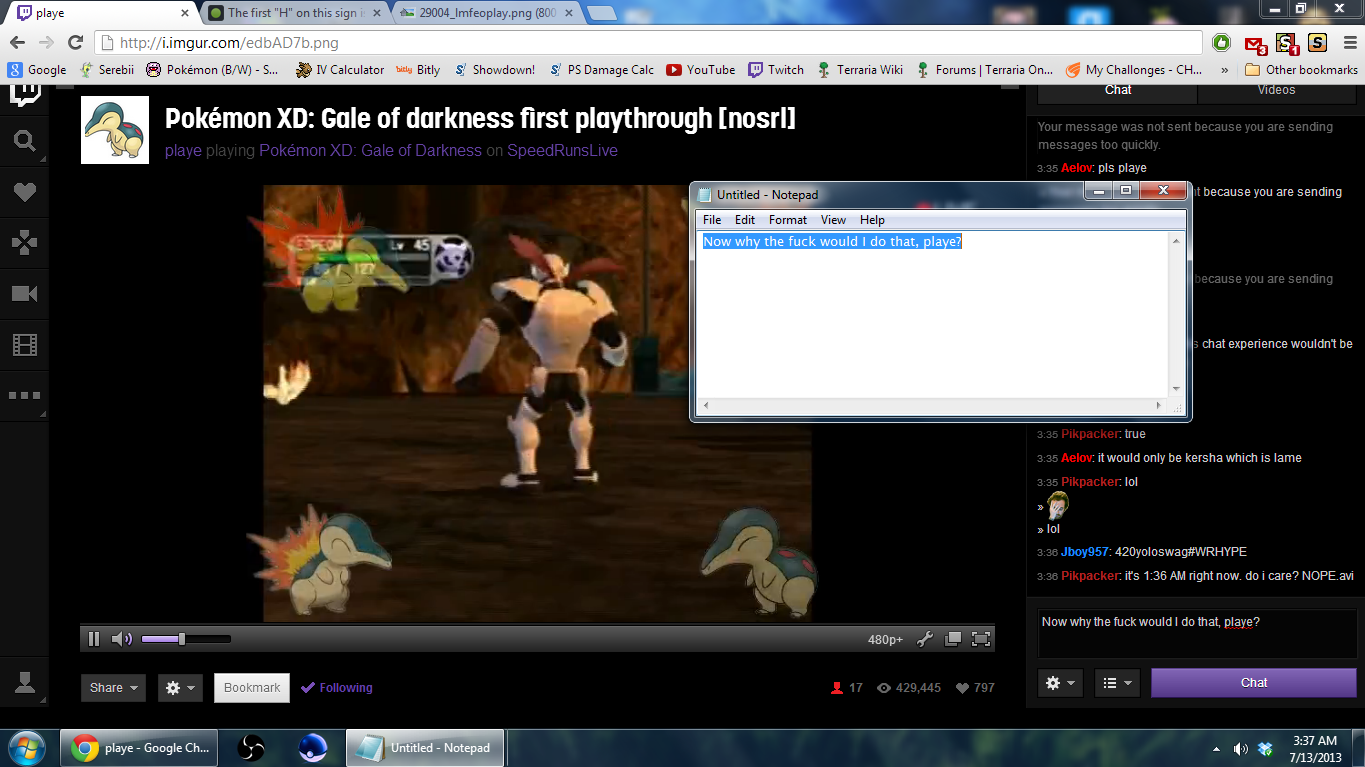
Task: Mute the stream with the speaker icon
Action: click(122, 639)
